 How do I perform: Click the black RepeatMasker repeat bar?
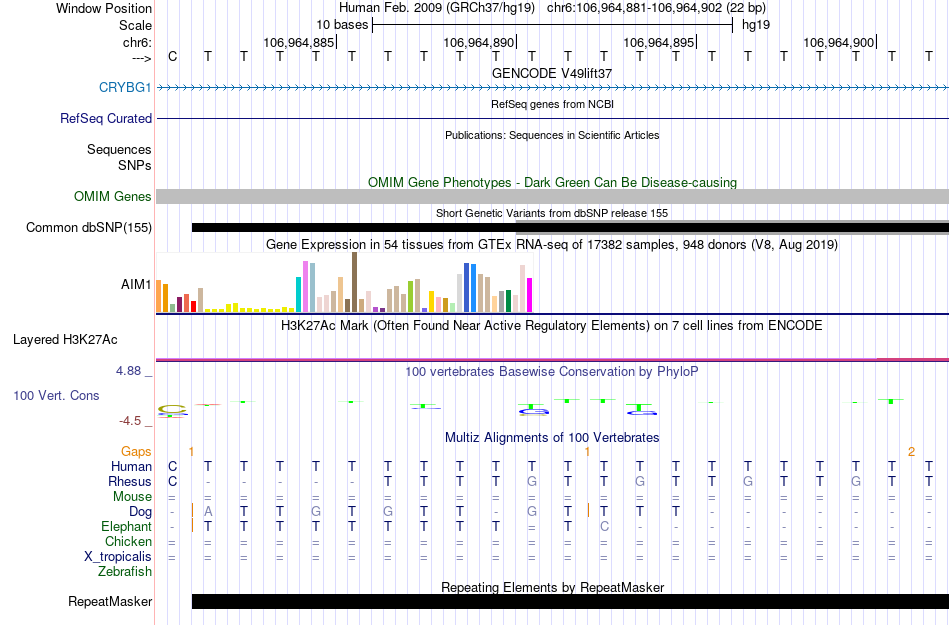point(570,601)
